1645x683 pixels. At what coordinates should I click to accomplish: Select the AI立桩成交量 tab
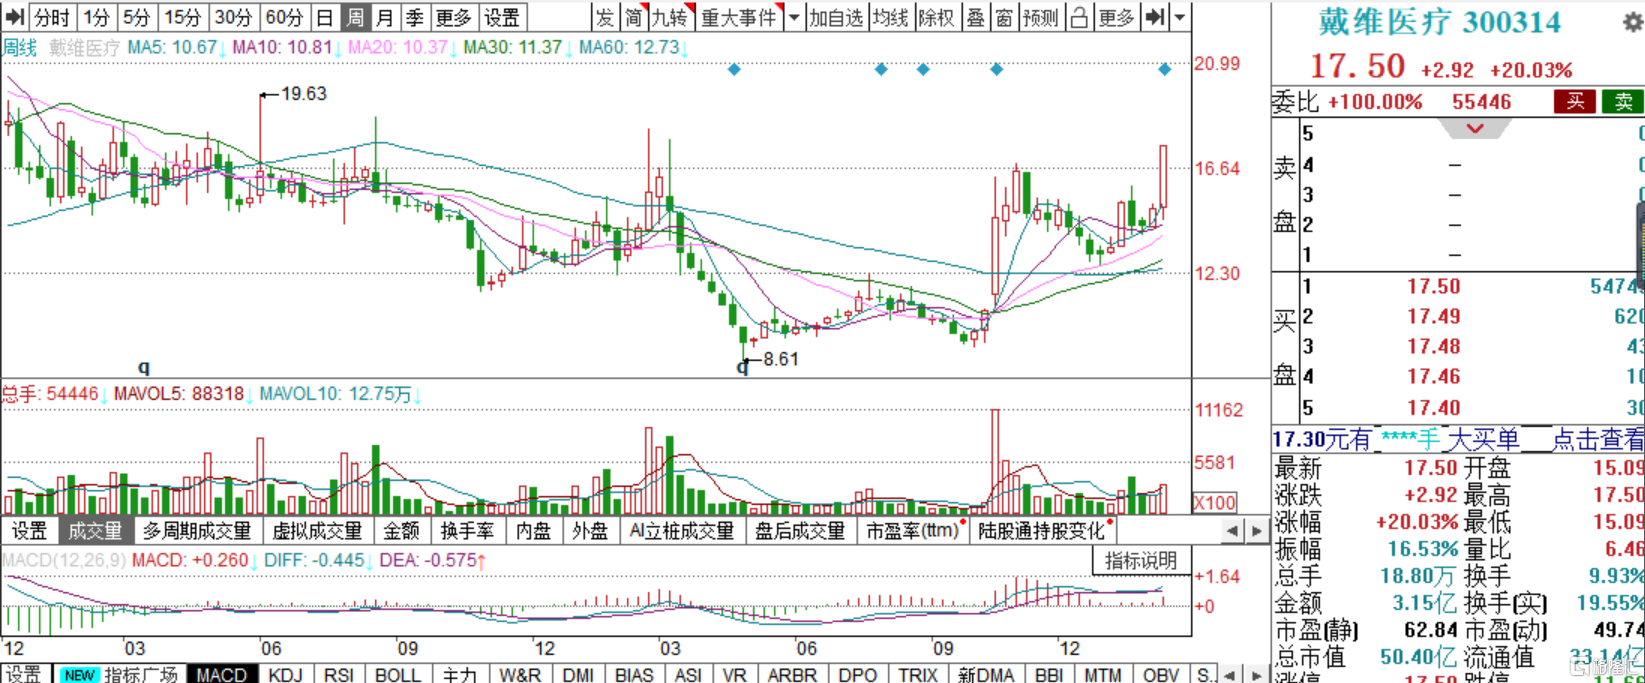pos(682,530)
